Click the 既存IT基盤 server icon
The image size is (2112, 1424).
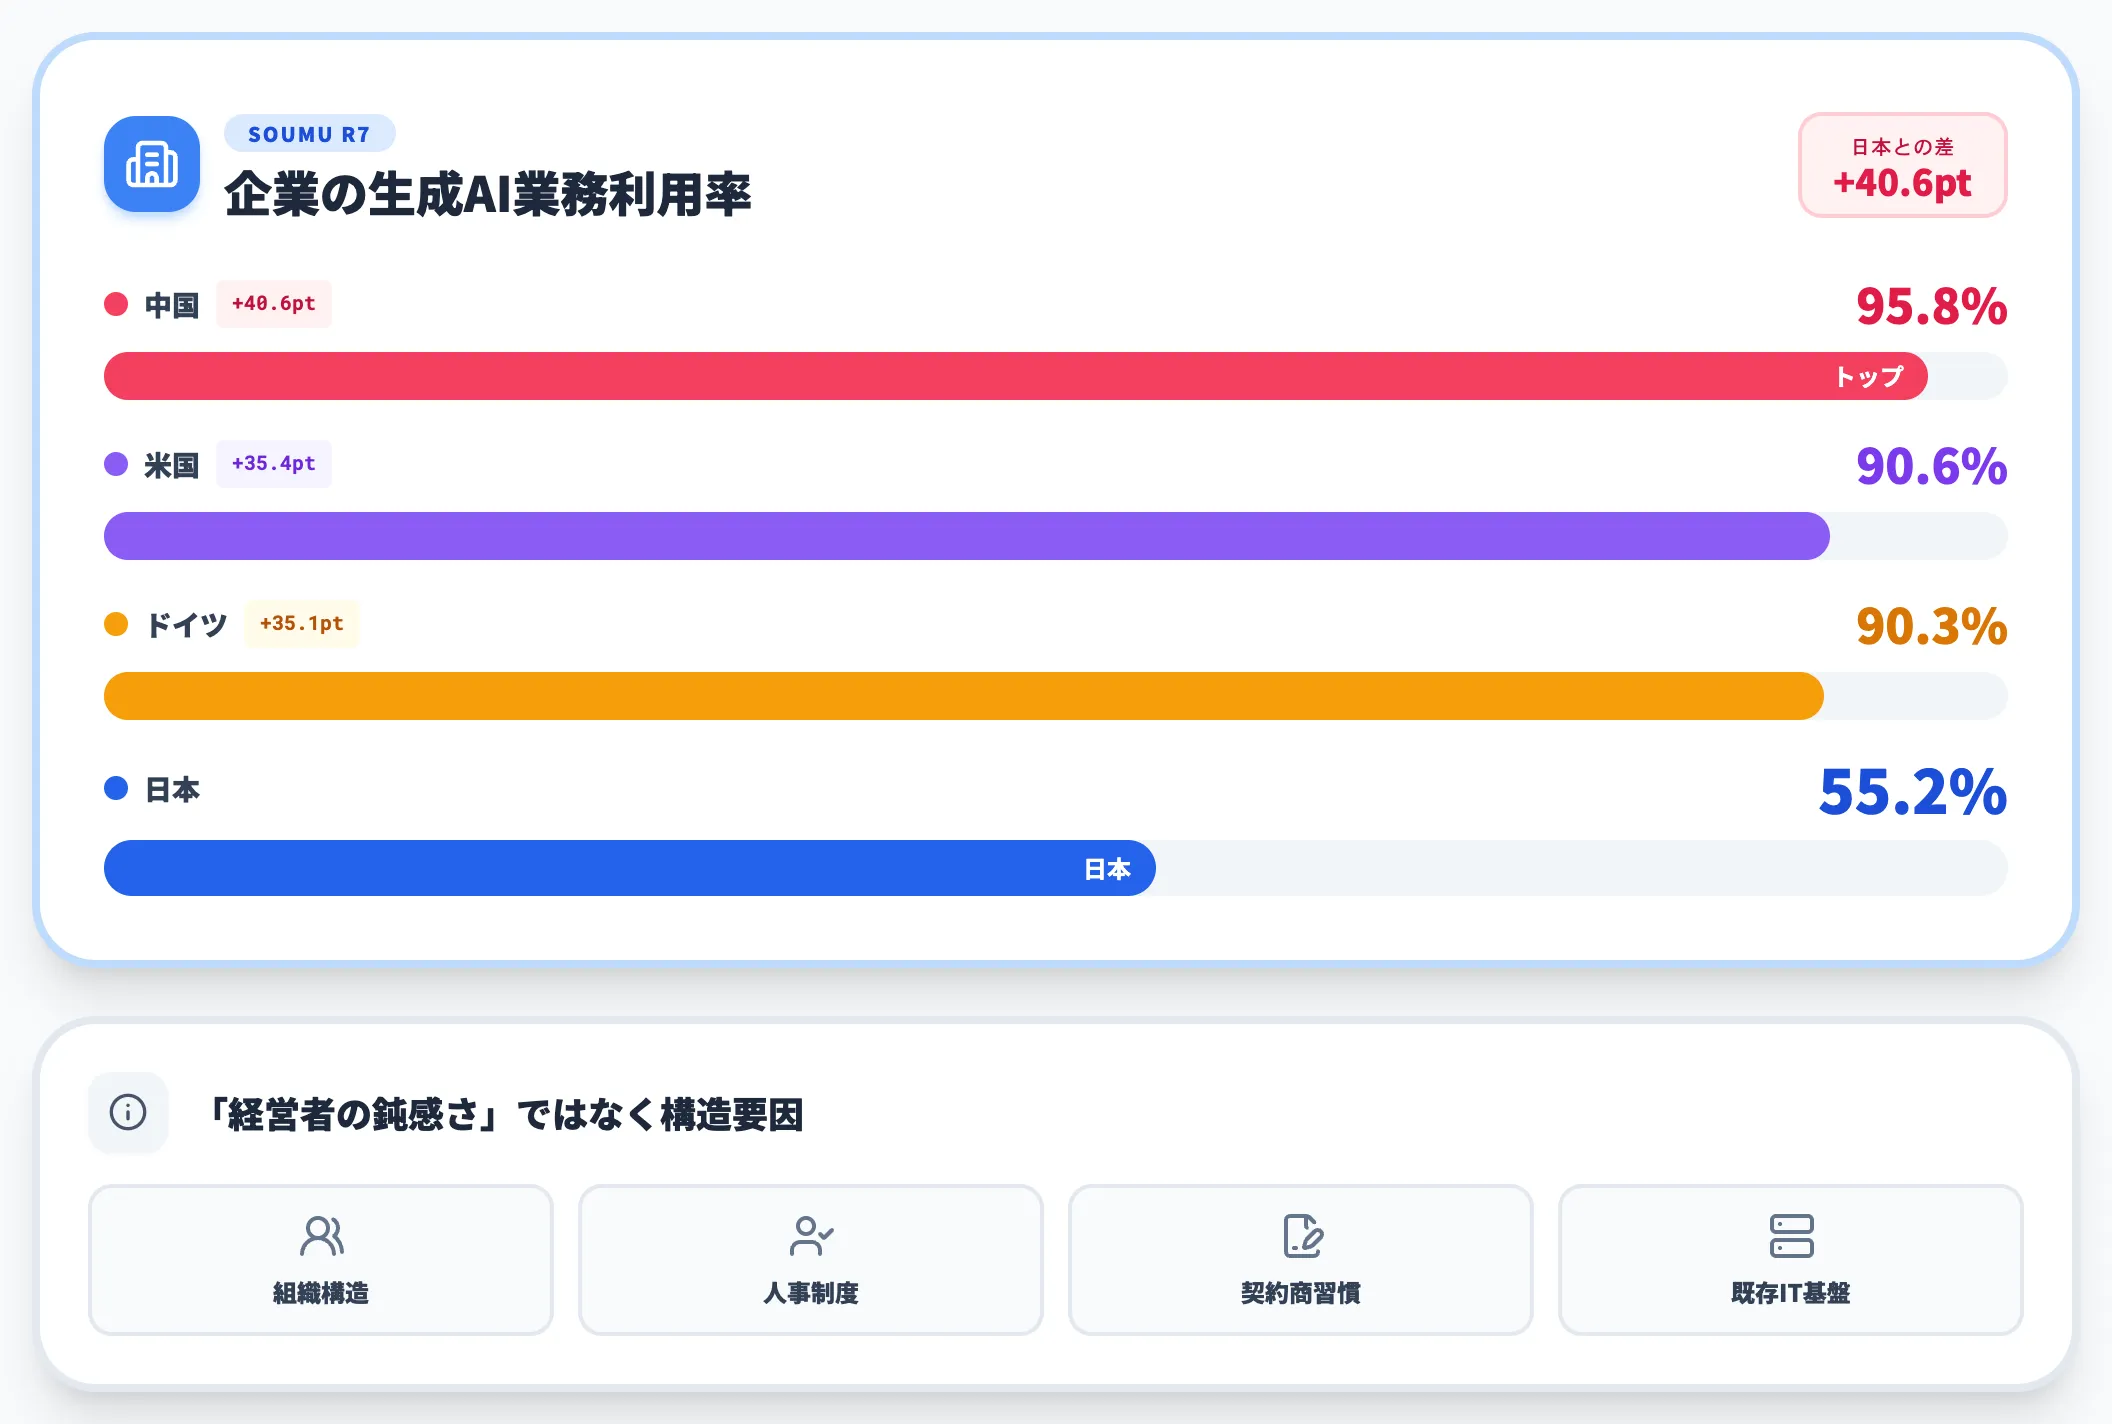click(1791, 1236)
